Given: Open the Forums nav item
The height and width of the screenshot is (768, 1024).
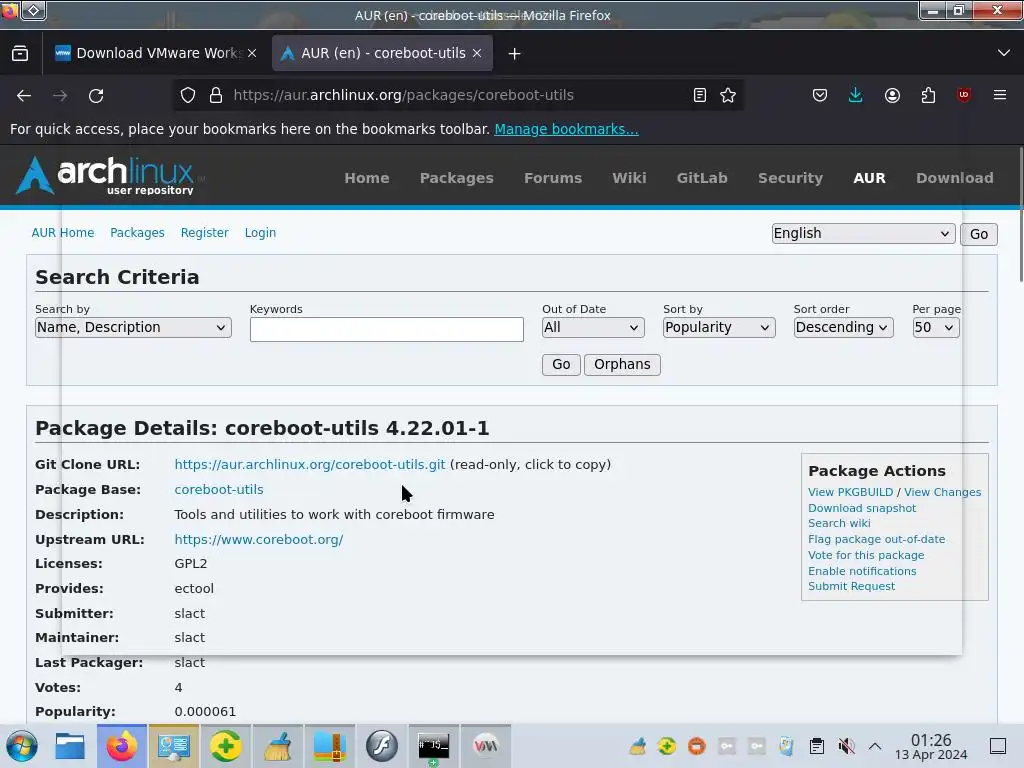Looking at the screenshot, I should (553, 178).
